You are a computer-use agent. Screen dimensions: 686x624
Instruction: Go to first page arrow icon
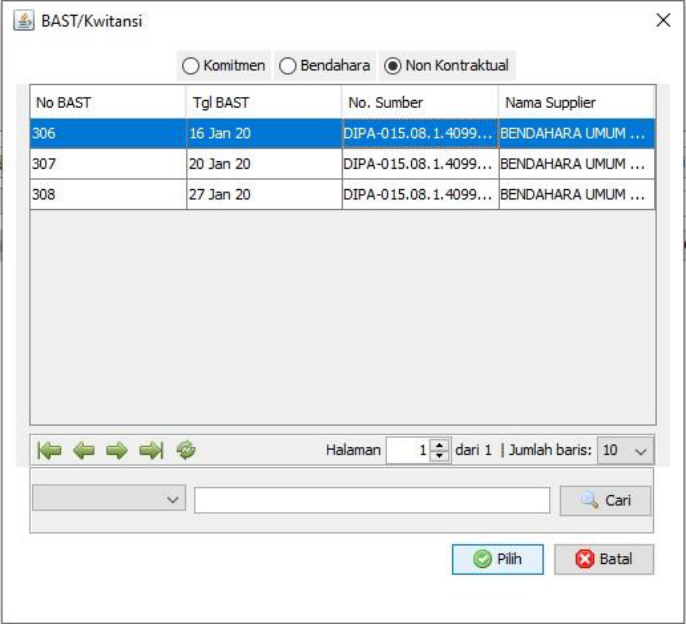coord(49,451)
